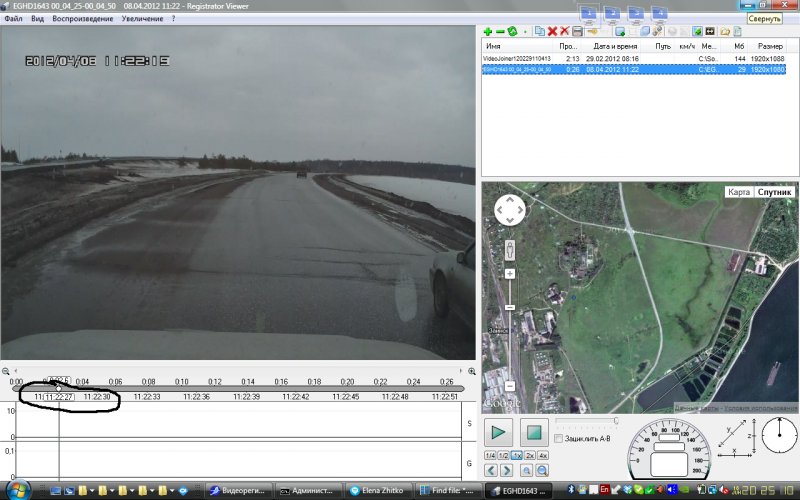800x500 pixels.
Task: Switch map to Карта view
Action: (x=738, y=191)
